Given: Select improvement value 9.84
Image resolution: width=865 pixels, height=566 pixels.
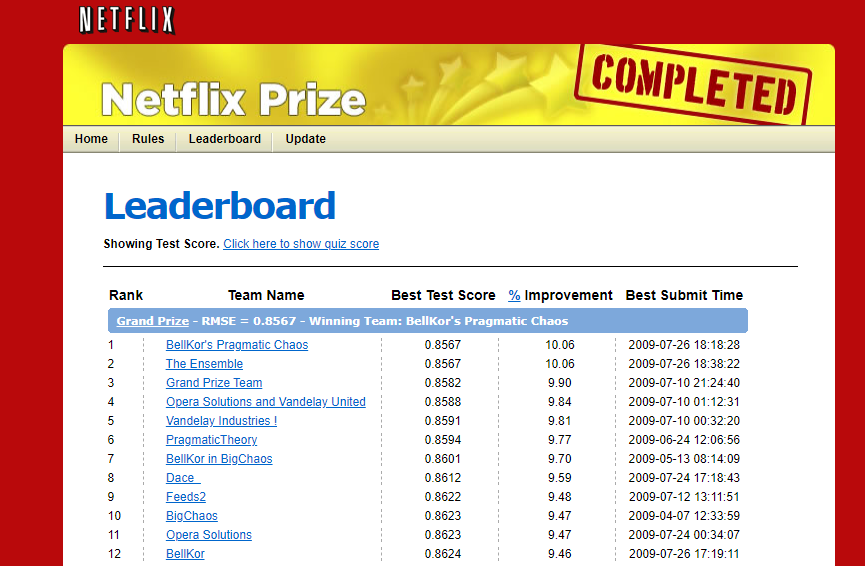Looking at the screenshot, I should click(x=560, y=402).
